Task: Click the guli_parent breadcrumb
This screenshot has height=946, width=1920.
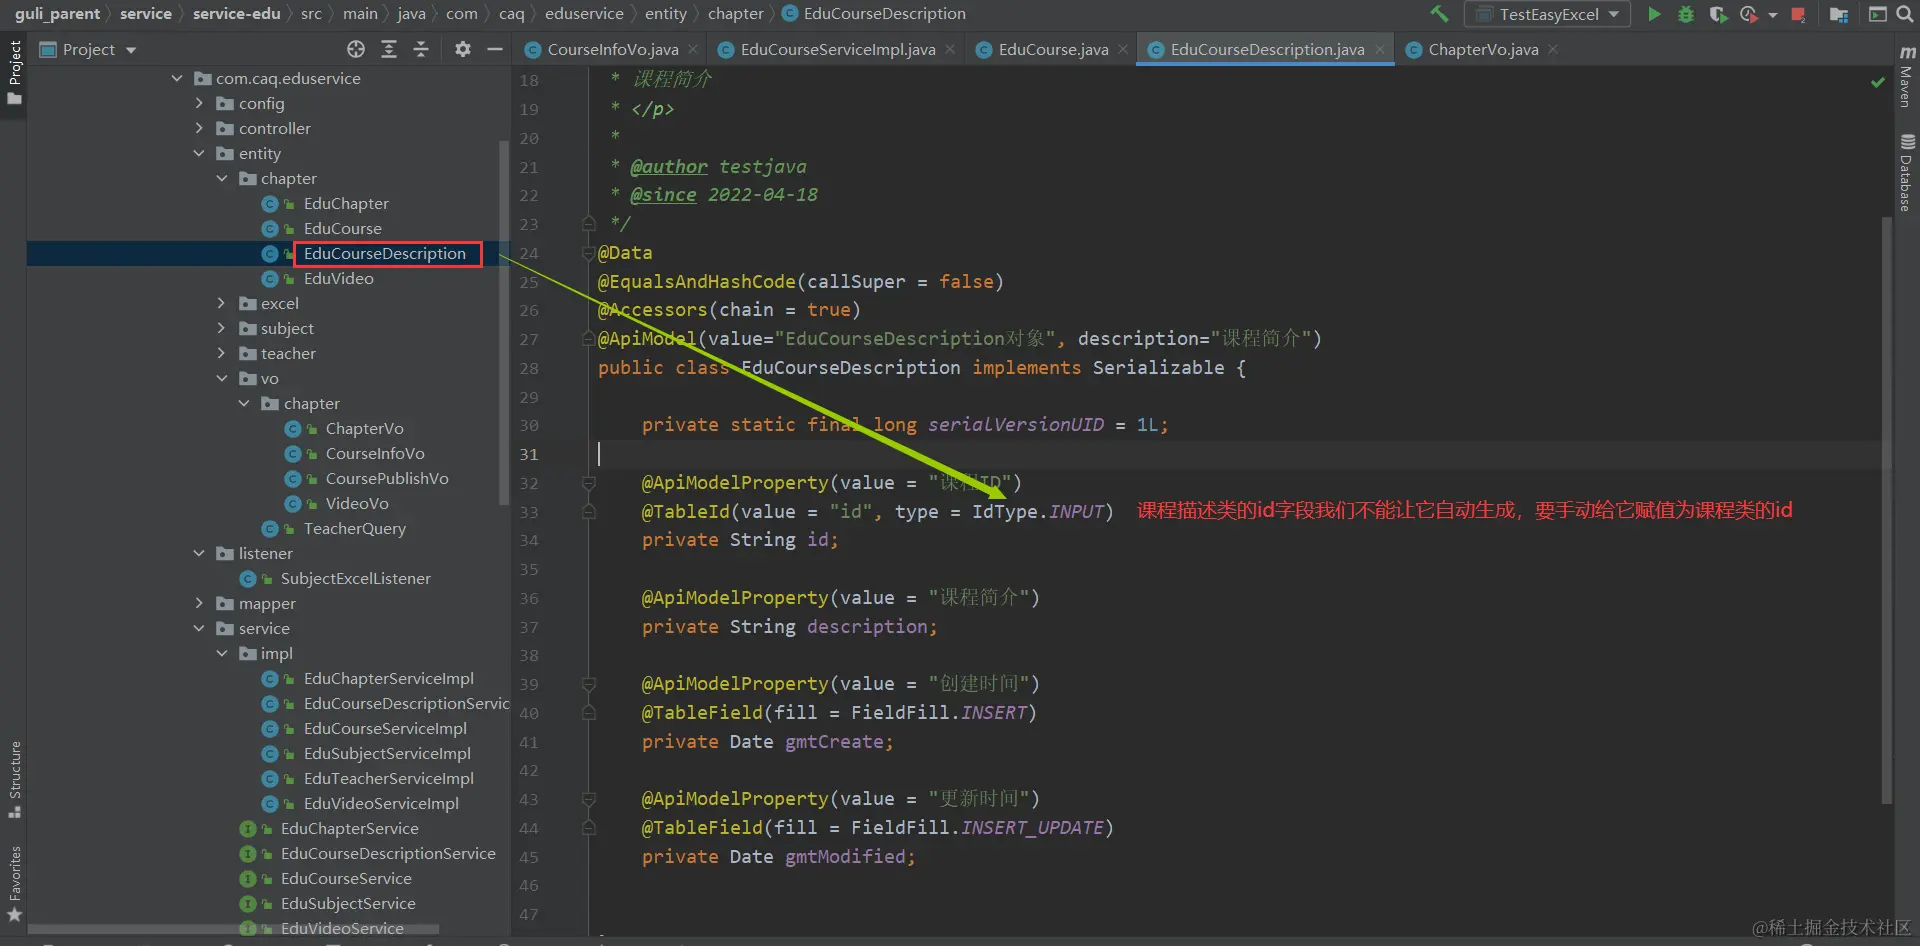Action: point(57,14)
